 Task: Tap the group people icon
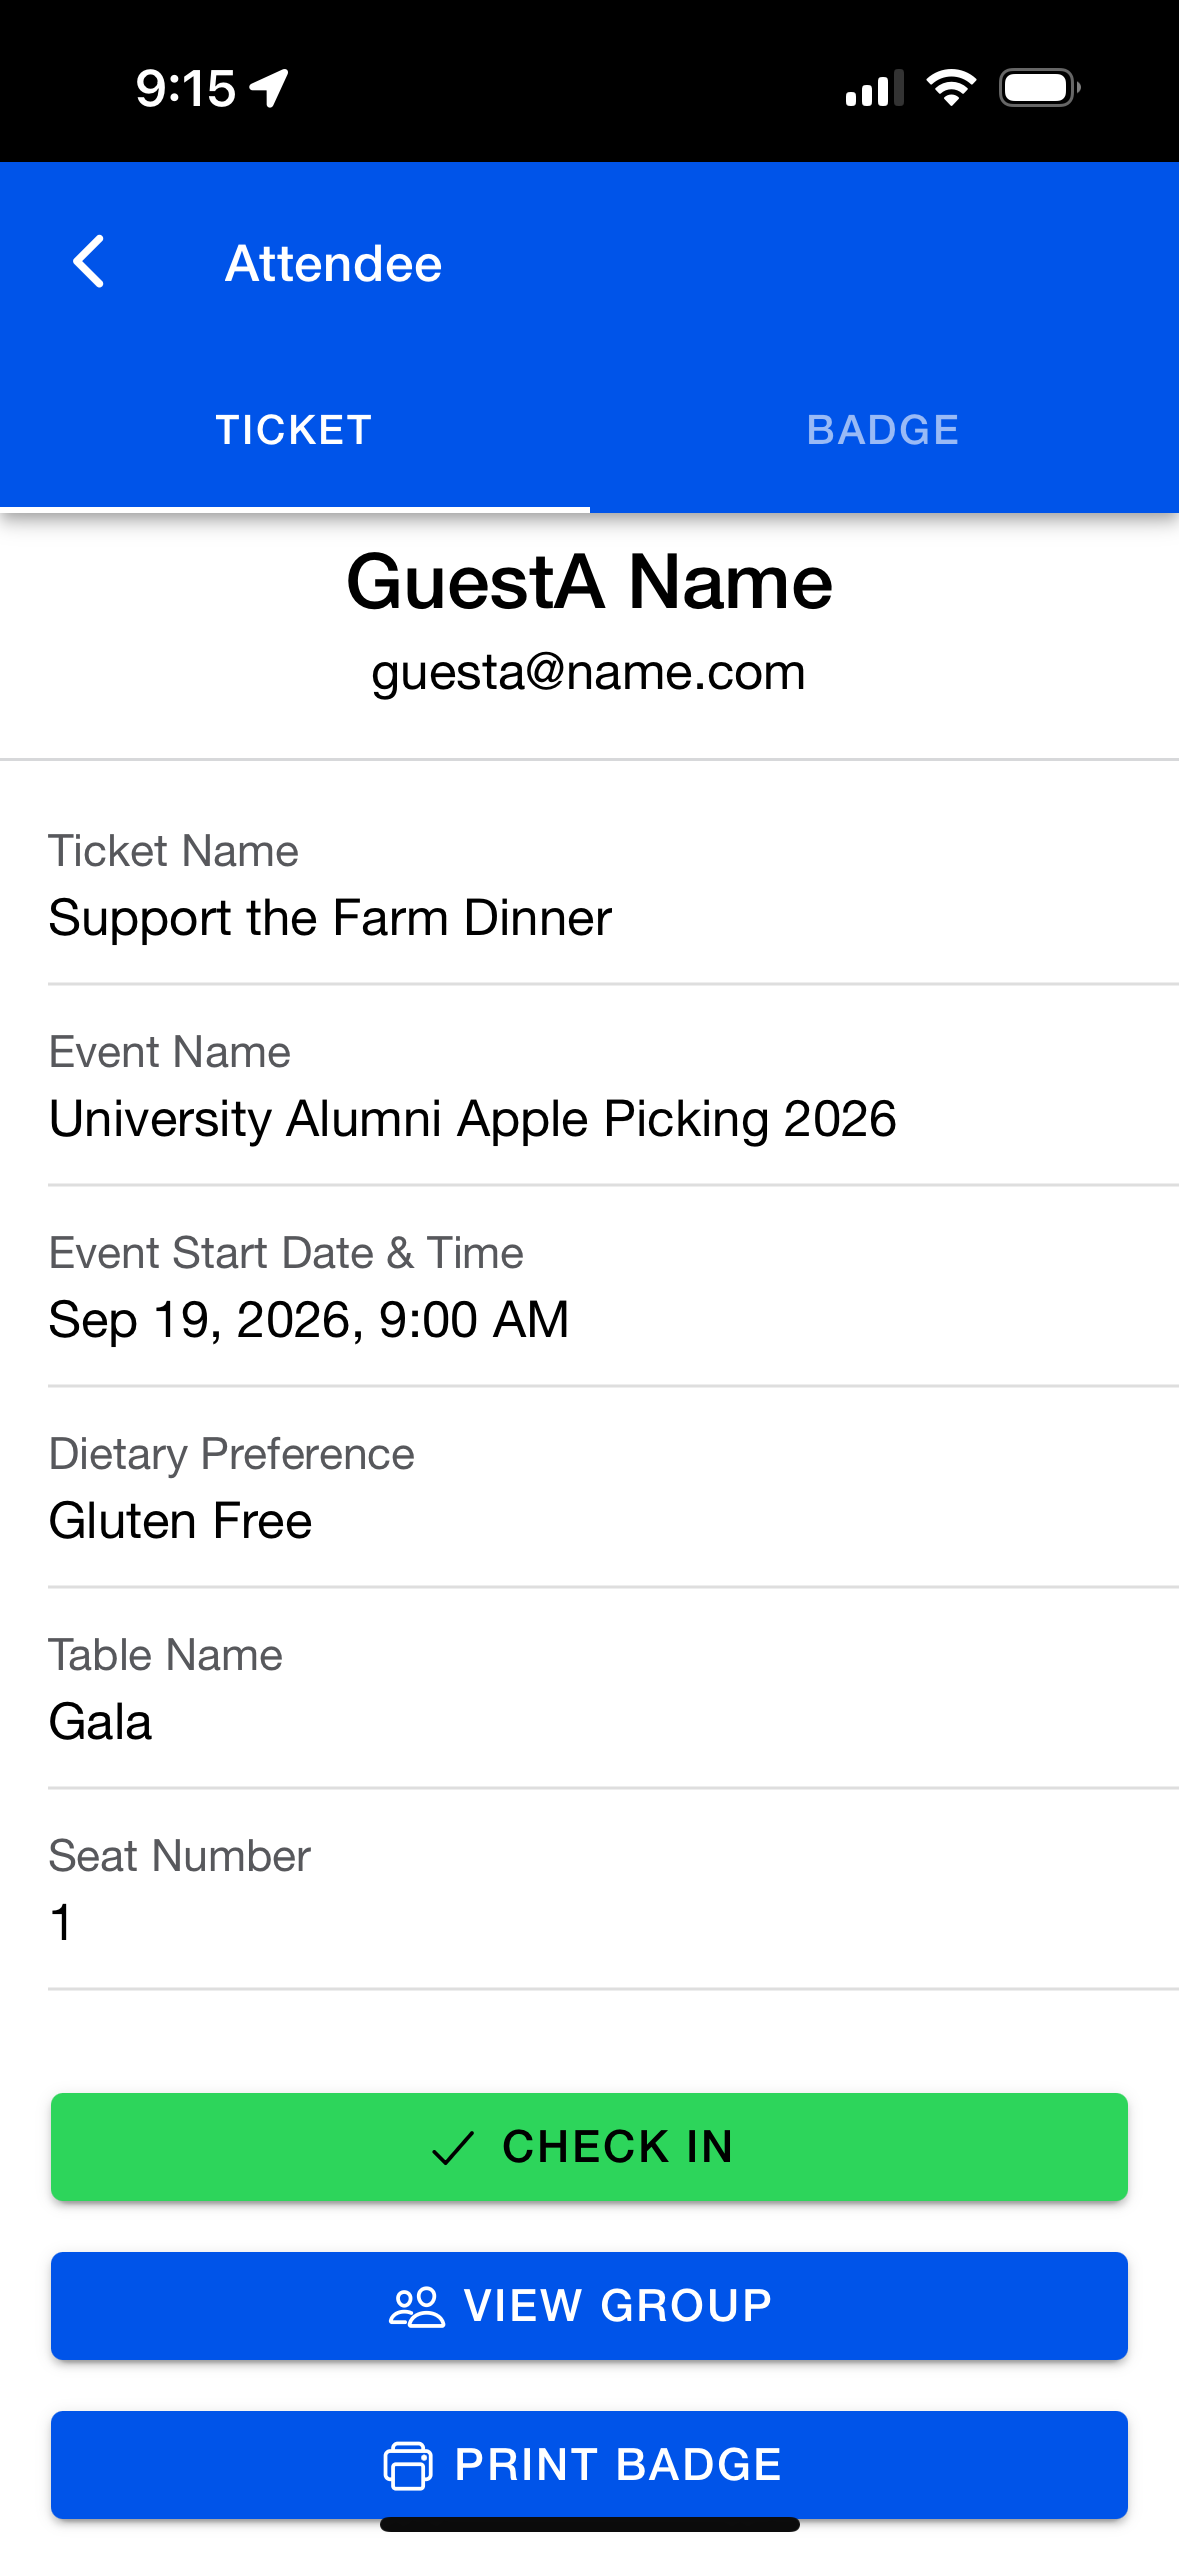pos(416,2307)
